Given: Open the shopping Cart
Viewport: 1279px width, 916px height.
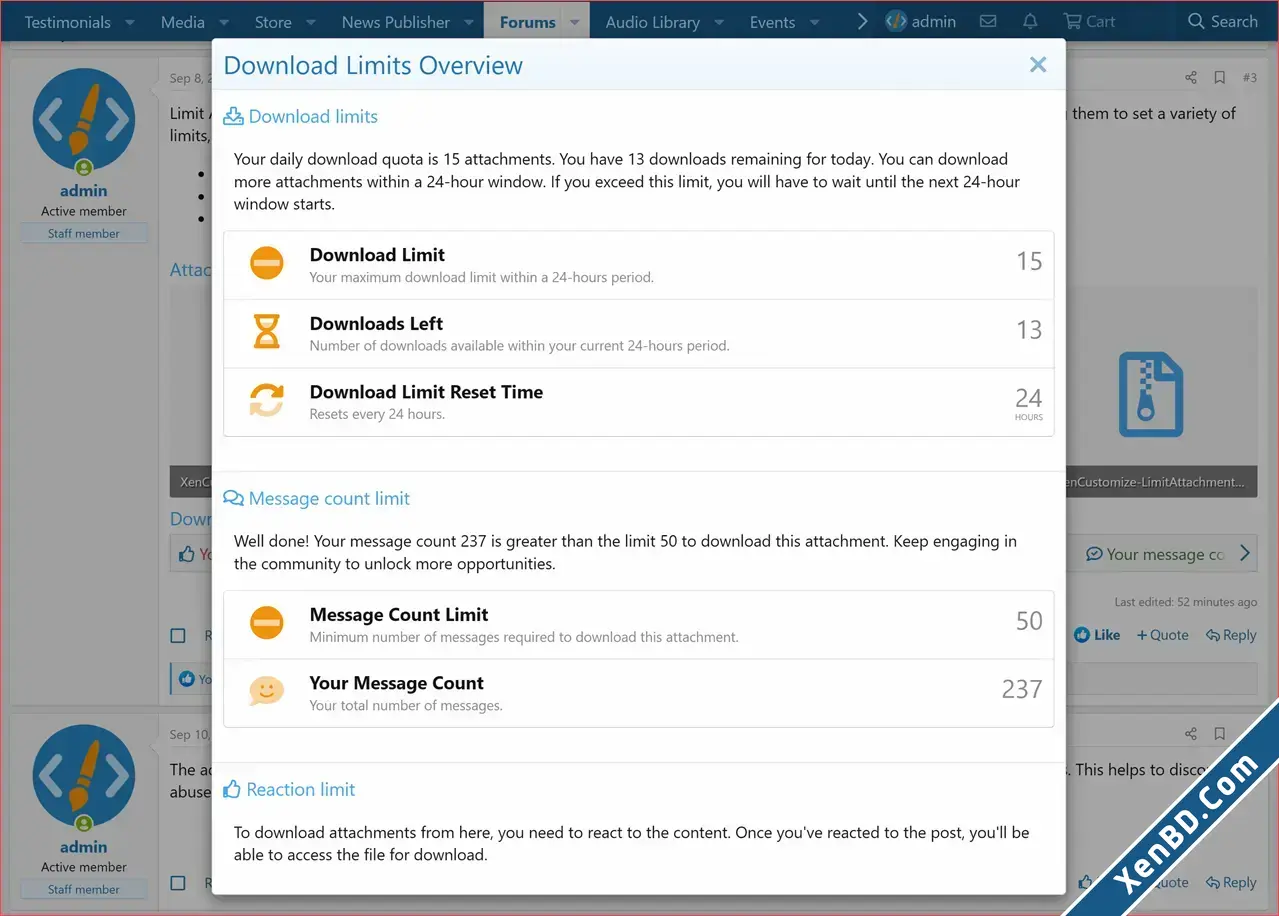Looking at the screenshot, I should [x=1089, y=21].
